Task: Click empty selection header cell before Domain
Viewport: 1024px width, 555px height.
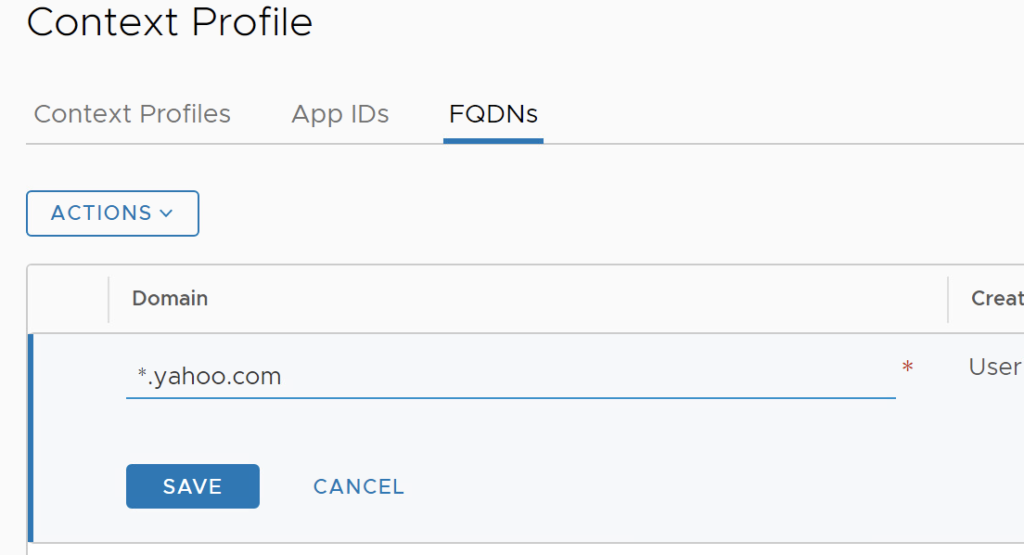Action: point(68,300)
